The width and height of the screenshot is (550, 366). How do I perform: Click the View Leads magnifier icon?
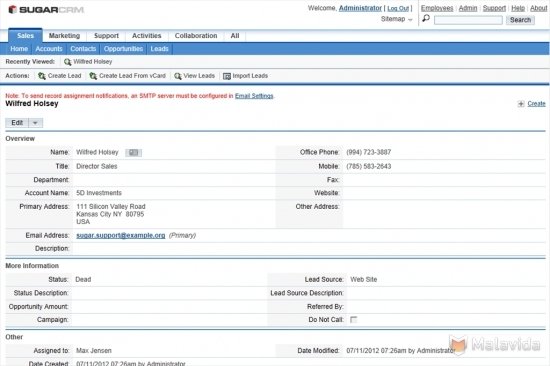[x=178, y=76]
